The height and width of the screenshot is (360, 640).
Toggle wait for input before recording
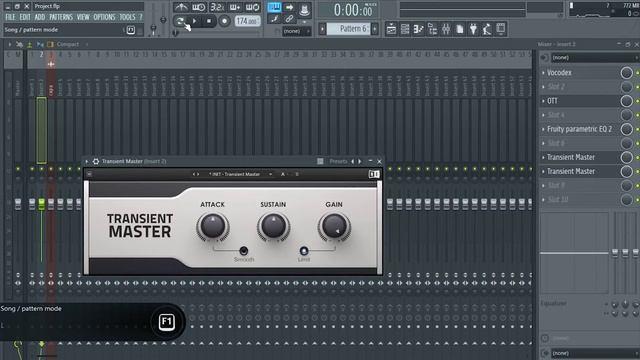click(199, 7)
